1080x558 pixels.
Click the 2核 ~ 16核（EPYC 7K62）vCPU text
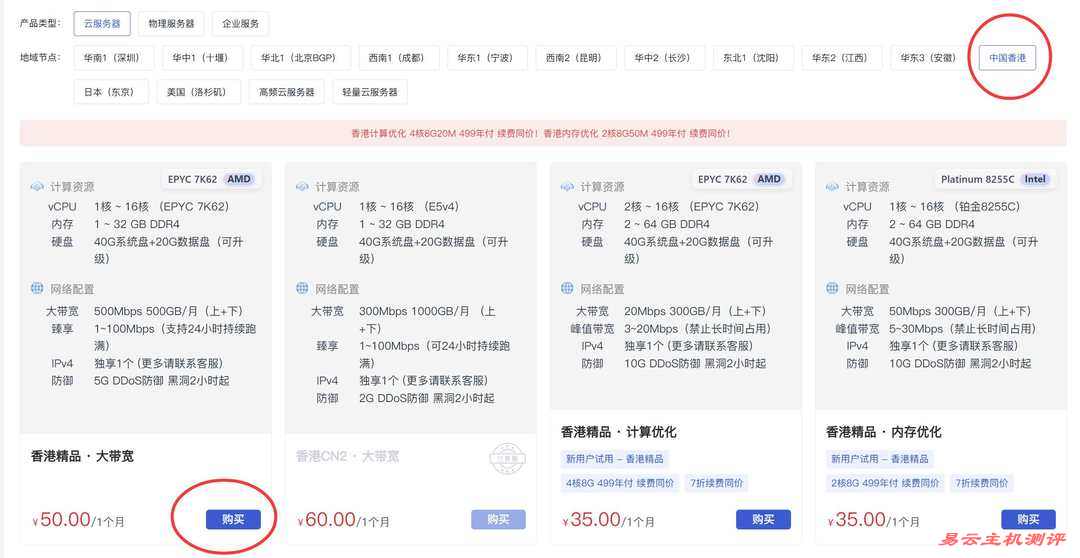click(692, 206)
